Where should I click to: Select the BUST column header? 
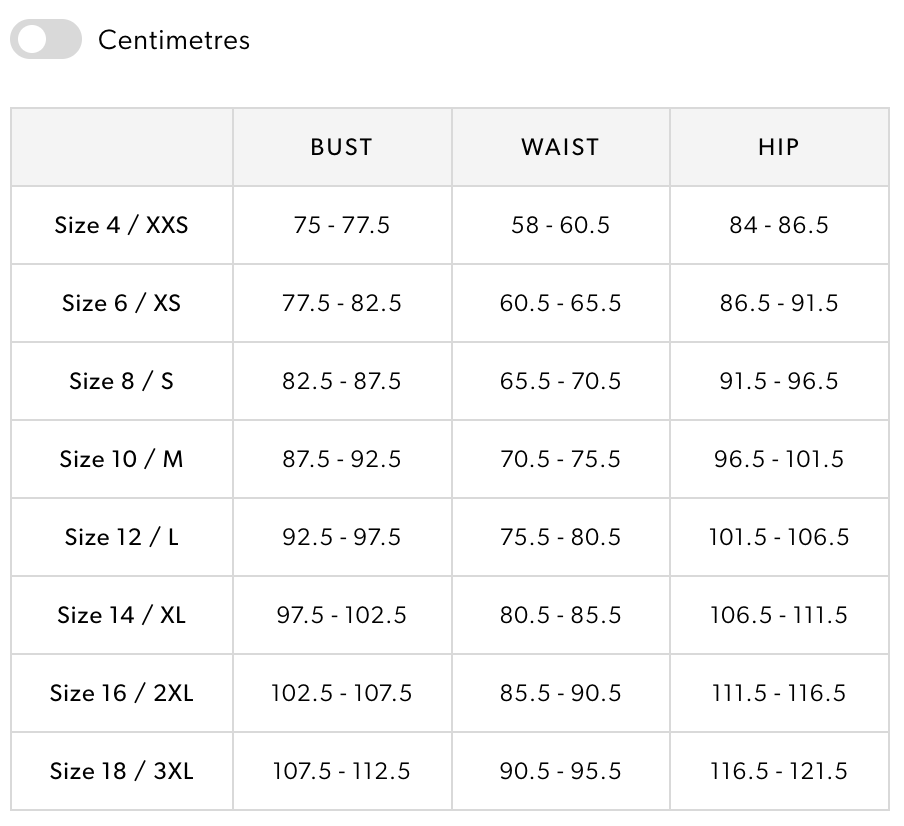point(342,147)
